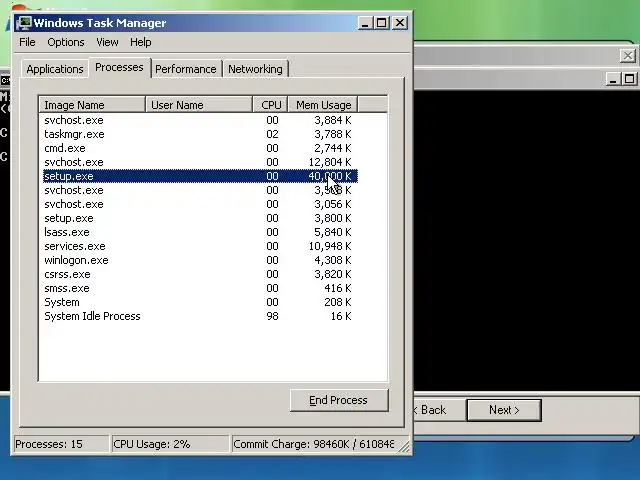The image size is (640, 480).
Task: Select svchost.exe using 3,056 K
Action: click(x=200, y=204)
